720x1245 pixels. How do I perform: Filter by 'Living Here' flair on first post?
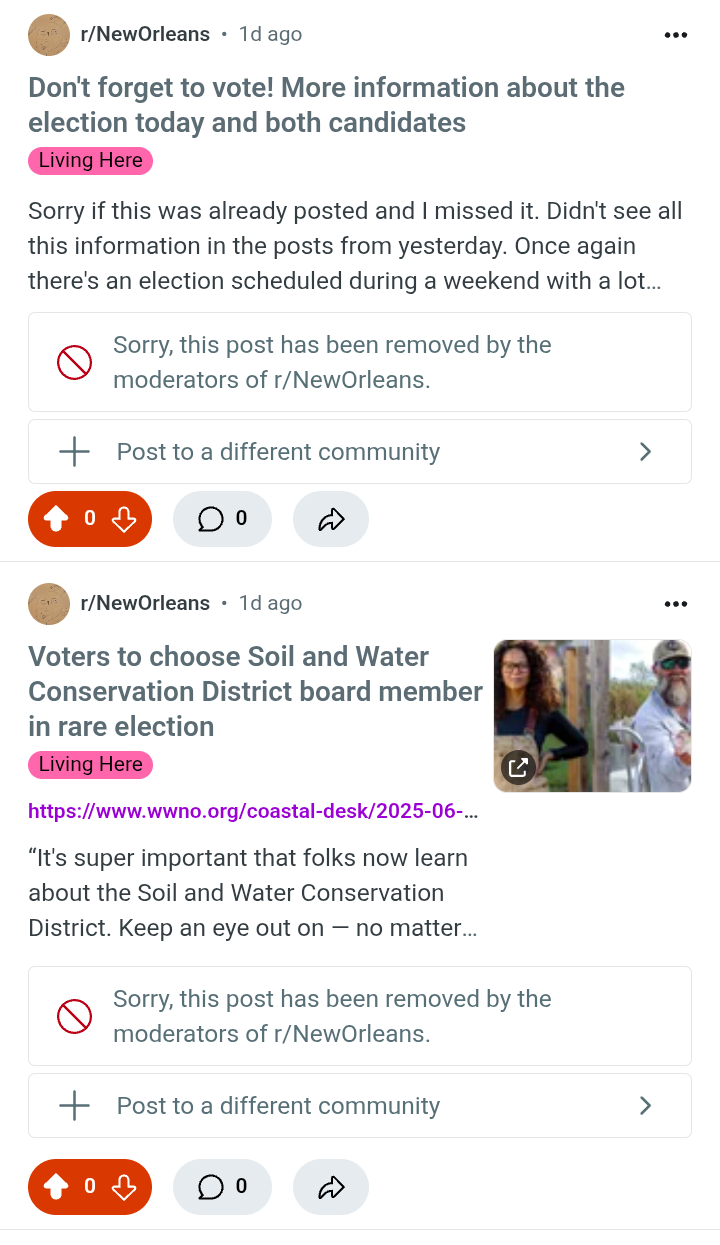pyautogui.click(x=90, y=161)
